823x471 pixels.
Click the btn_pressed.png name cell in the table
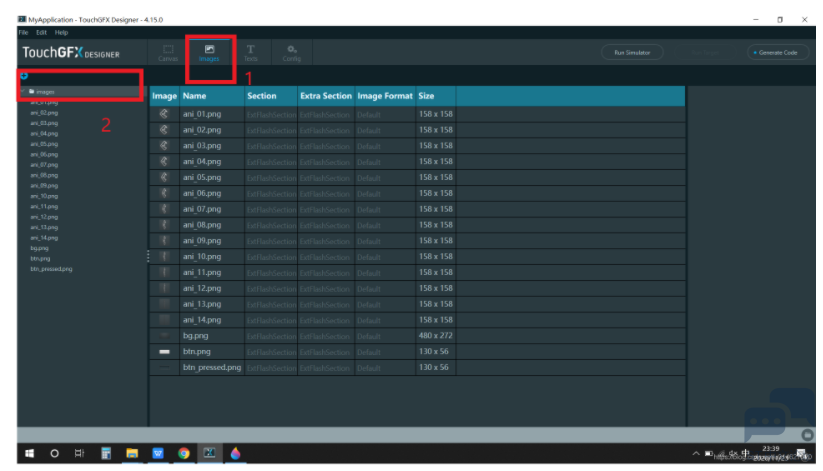point(212,368)
